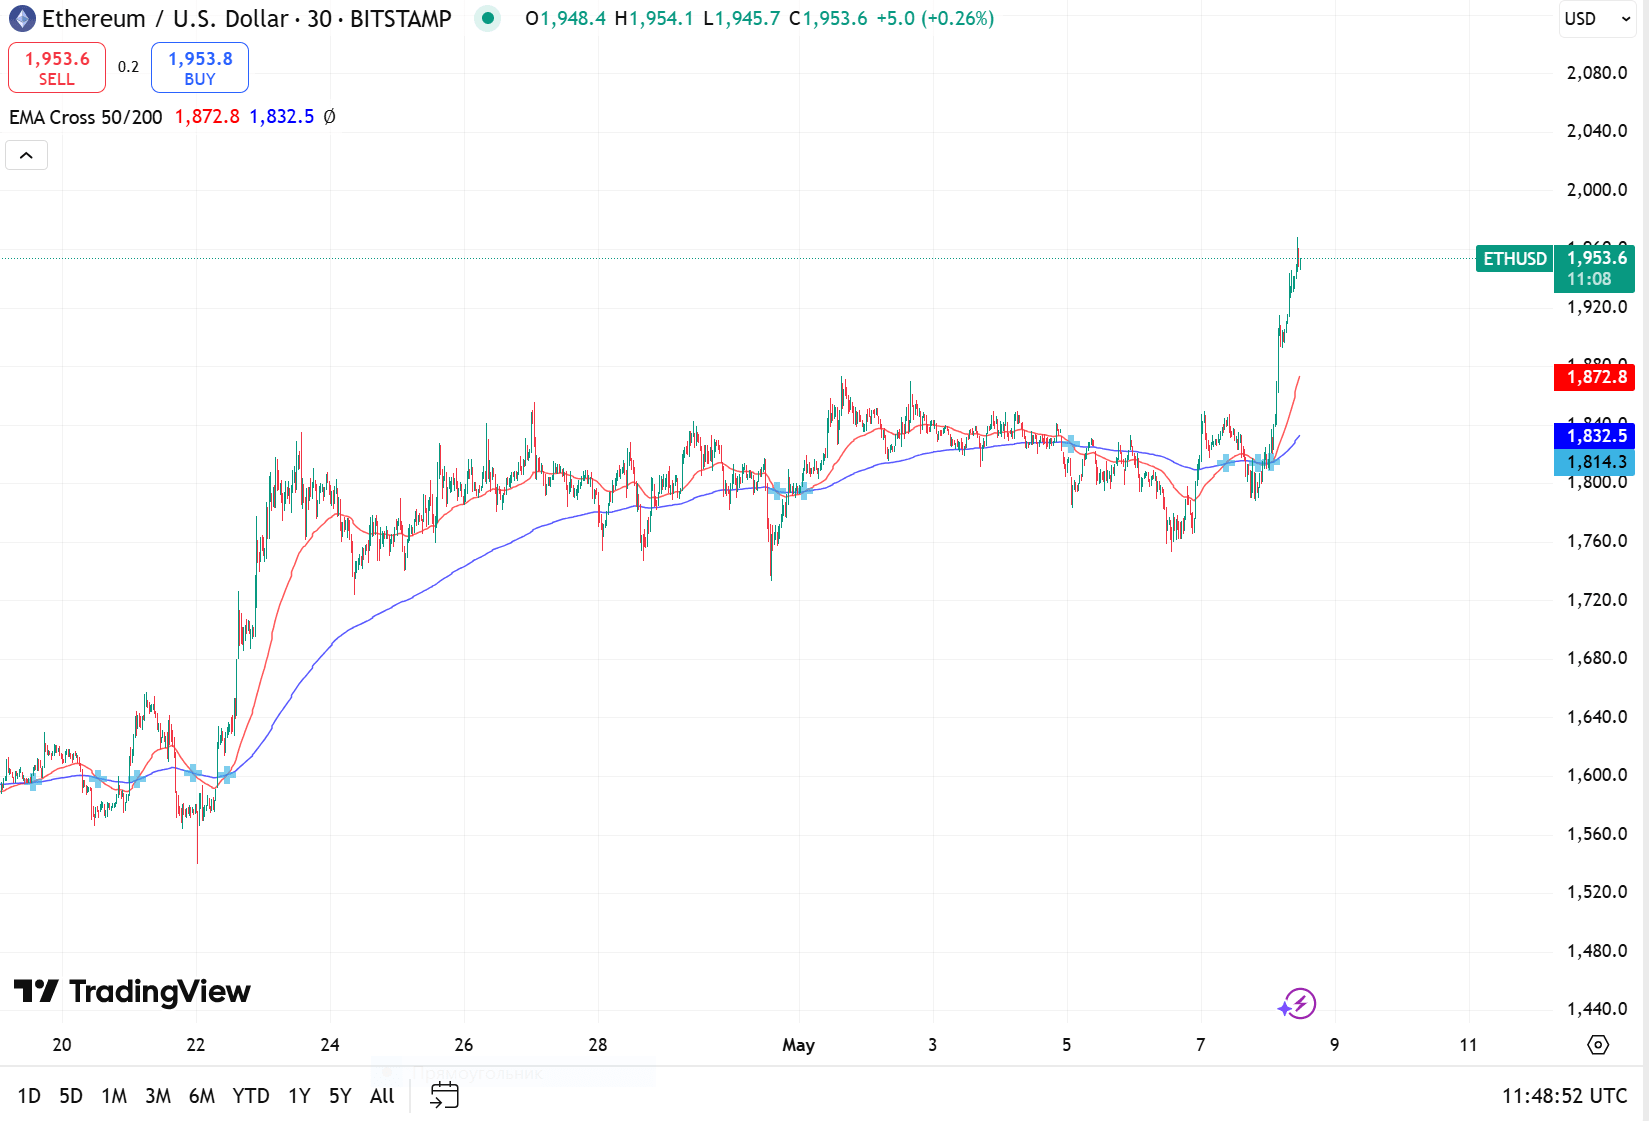Click the green market status dot

[487, 18]
